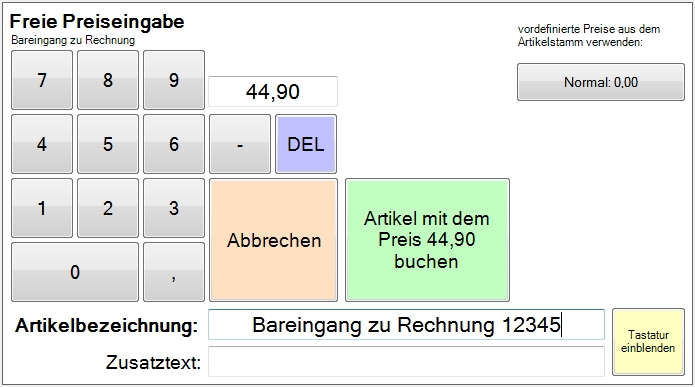Tap the minus sign key
Viewport: 695px width, 387px height.
[240, 144]
